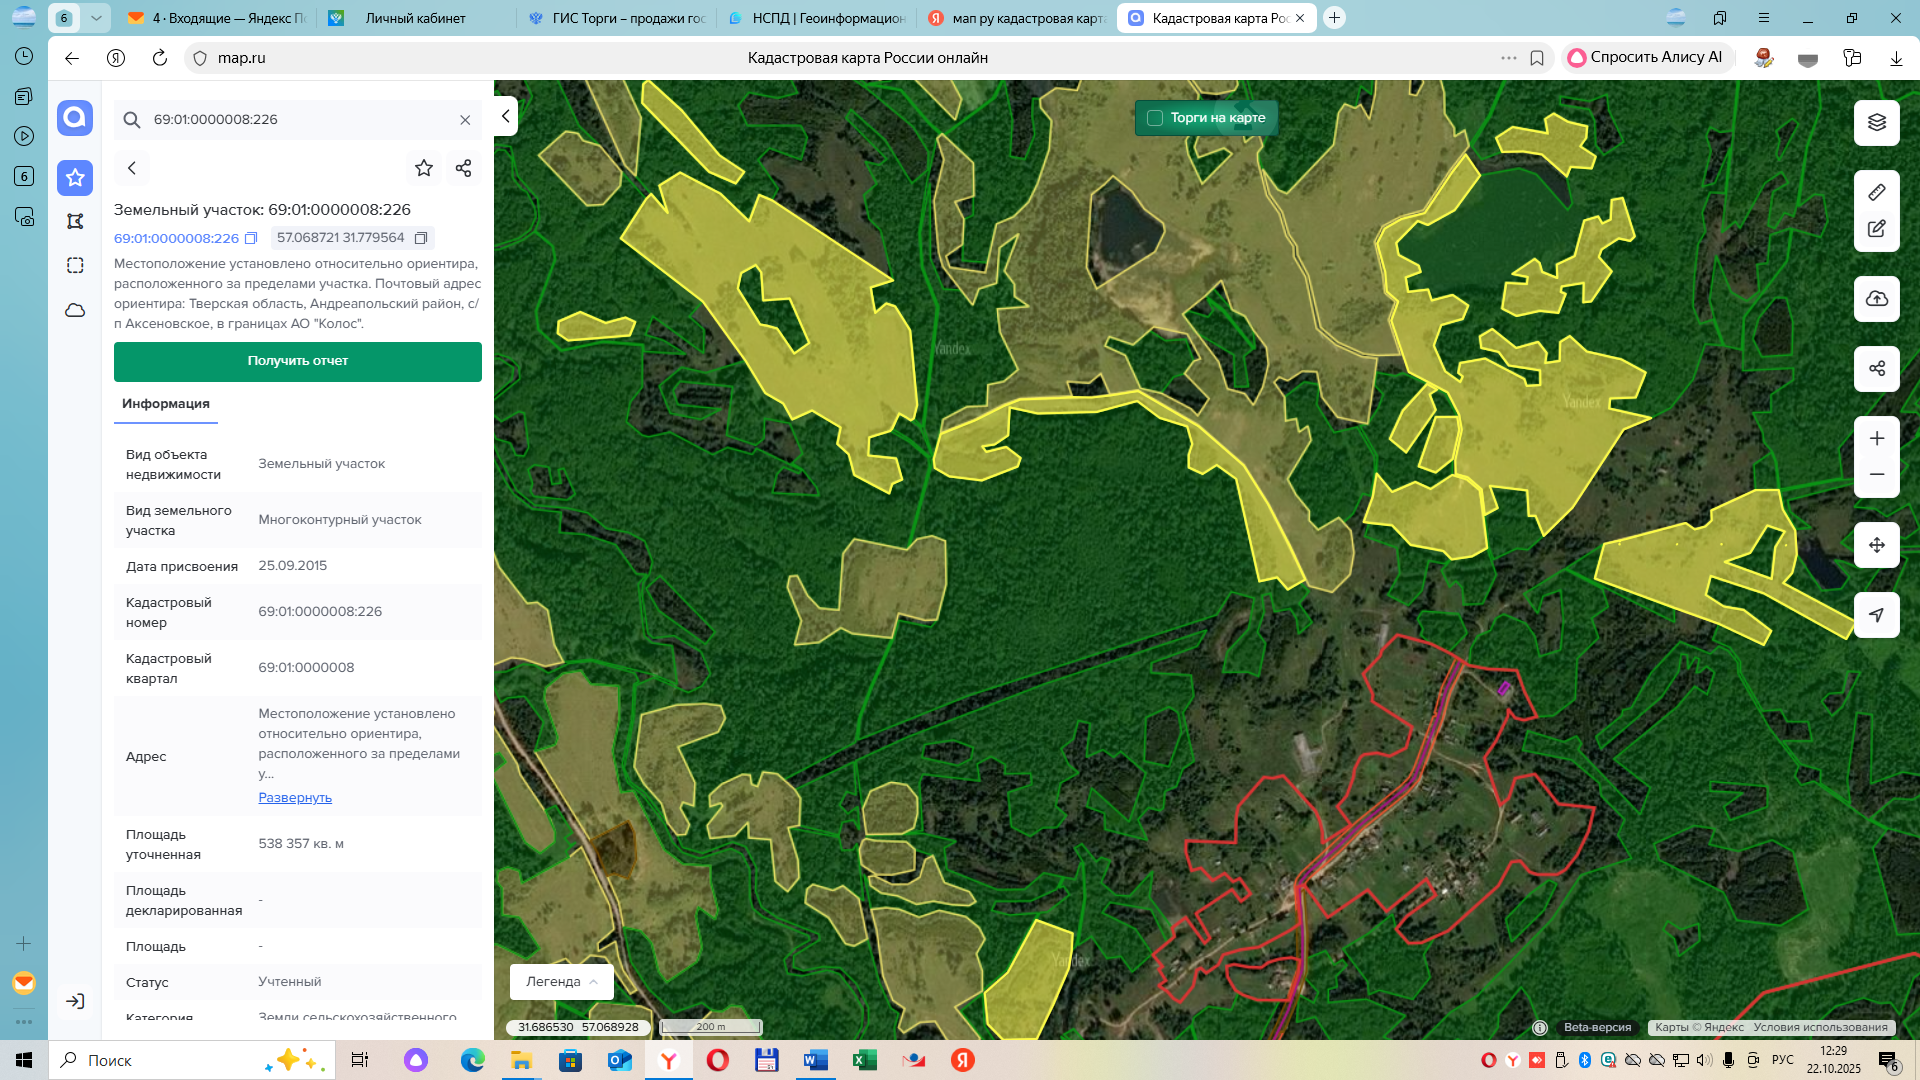Click the login arrow sidebar icon
1920x1080 pixels.
[75, 1001]
